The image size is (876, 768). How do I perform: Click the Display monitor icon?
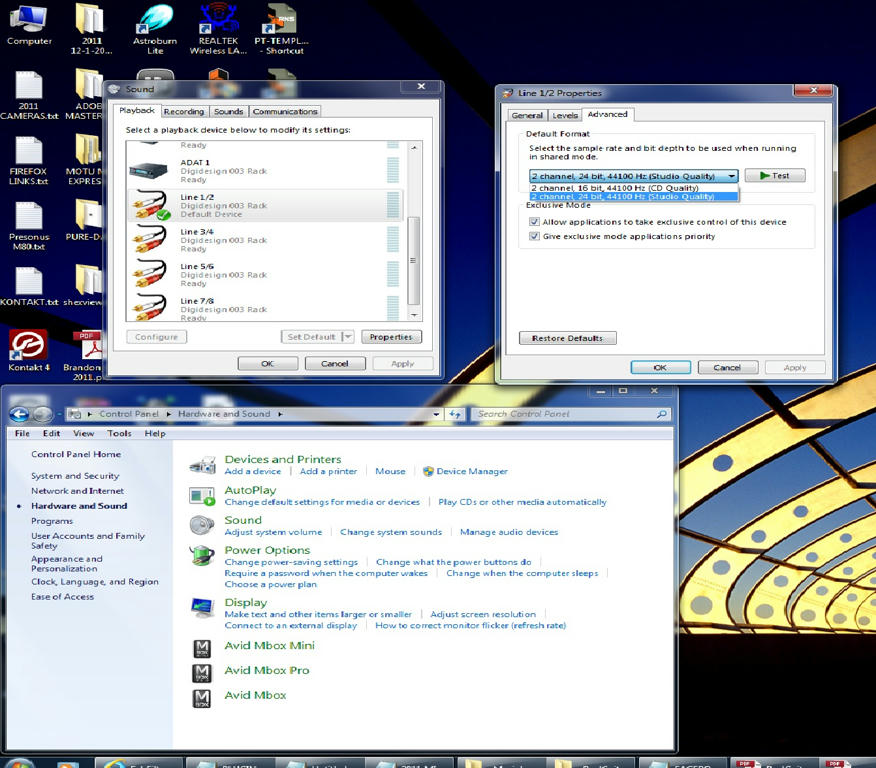point(202,607)
